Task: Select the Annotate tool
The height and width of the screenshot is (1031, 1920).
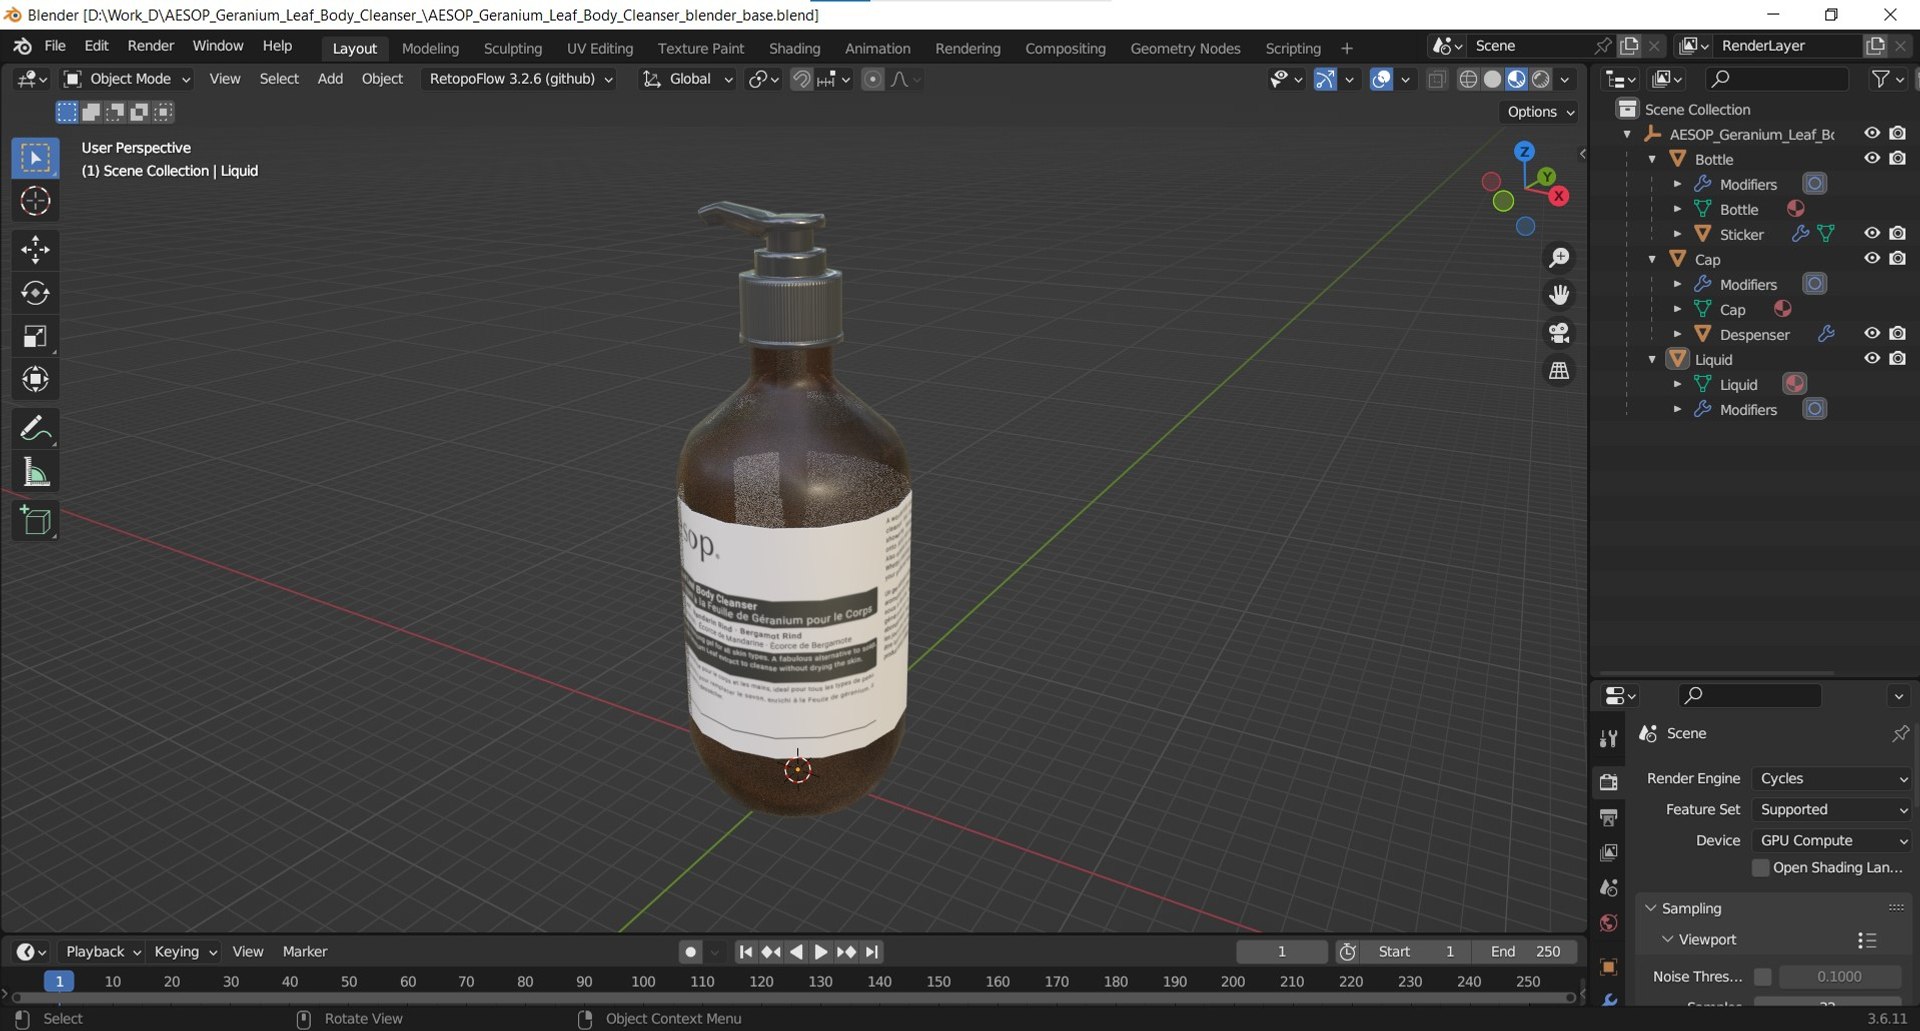Action: pos(35,429)
